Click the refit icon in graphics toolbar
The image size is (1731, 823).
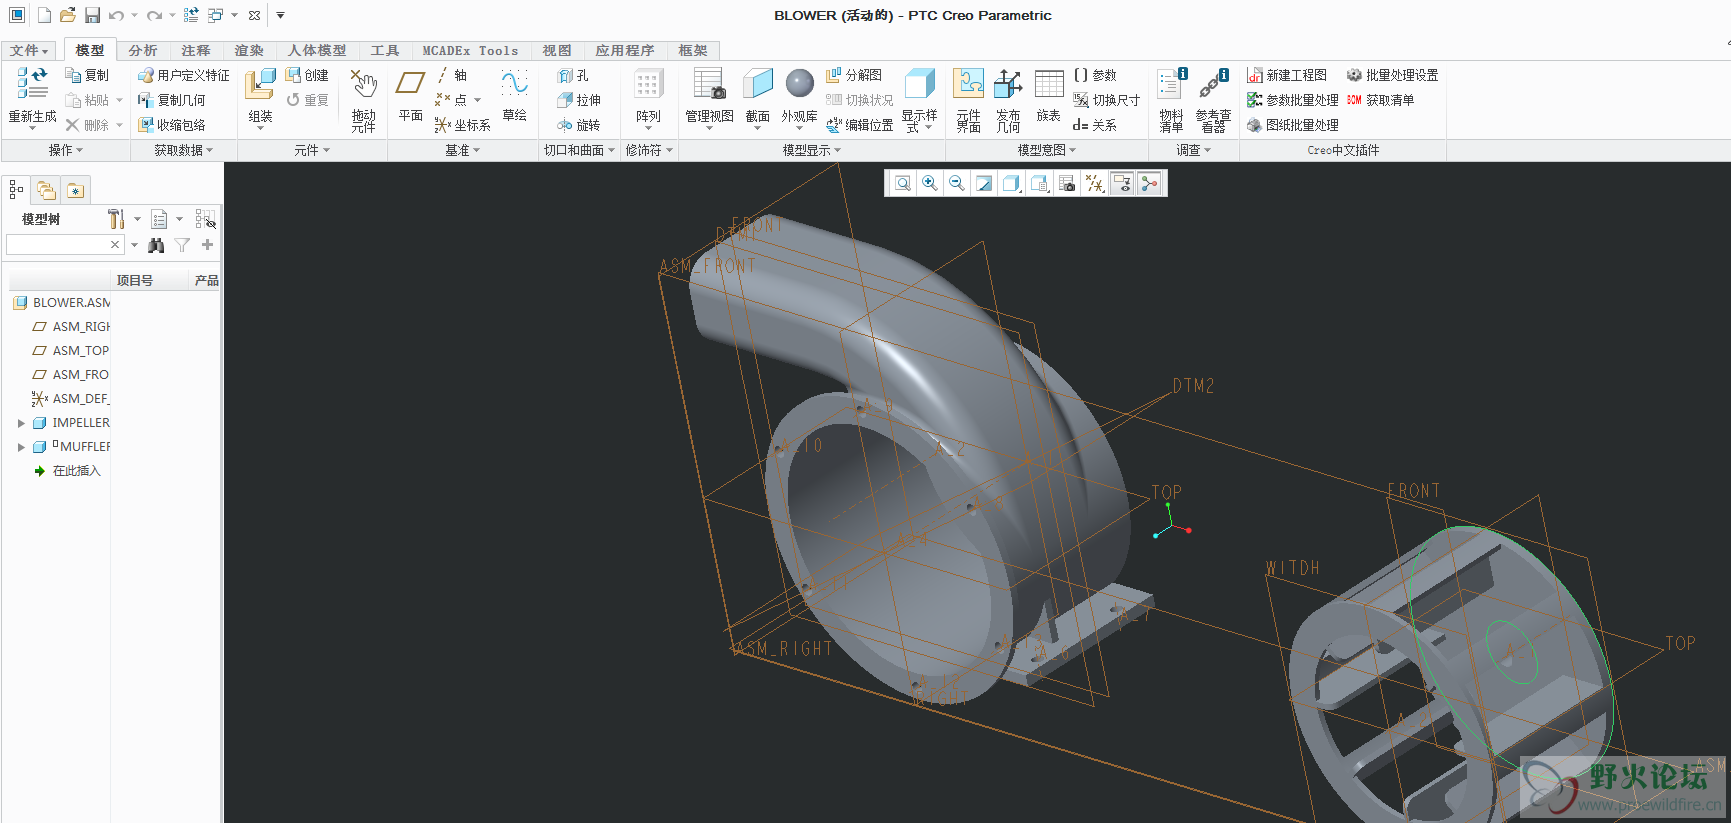(x=903, y=183)
